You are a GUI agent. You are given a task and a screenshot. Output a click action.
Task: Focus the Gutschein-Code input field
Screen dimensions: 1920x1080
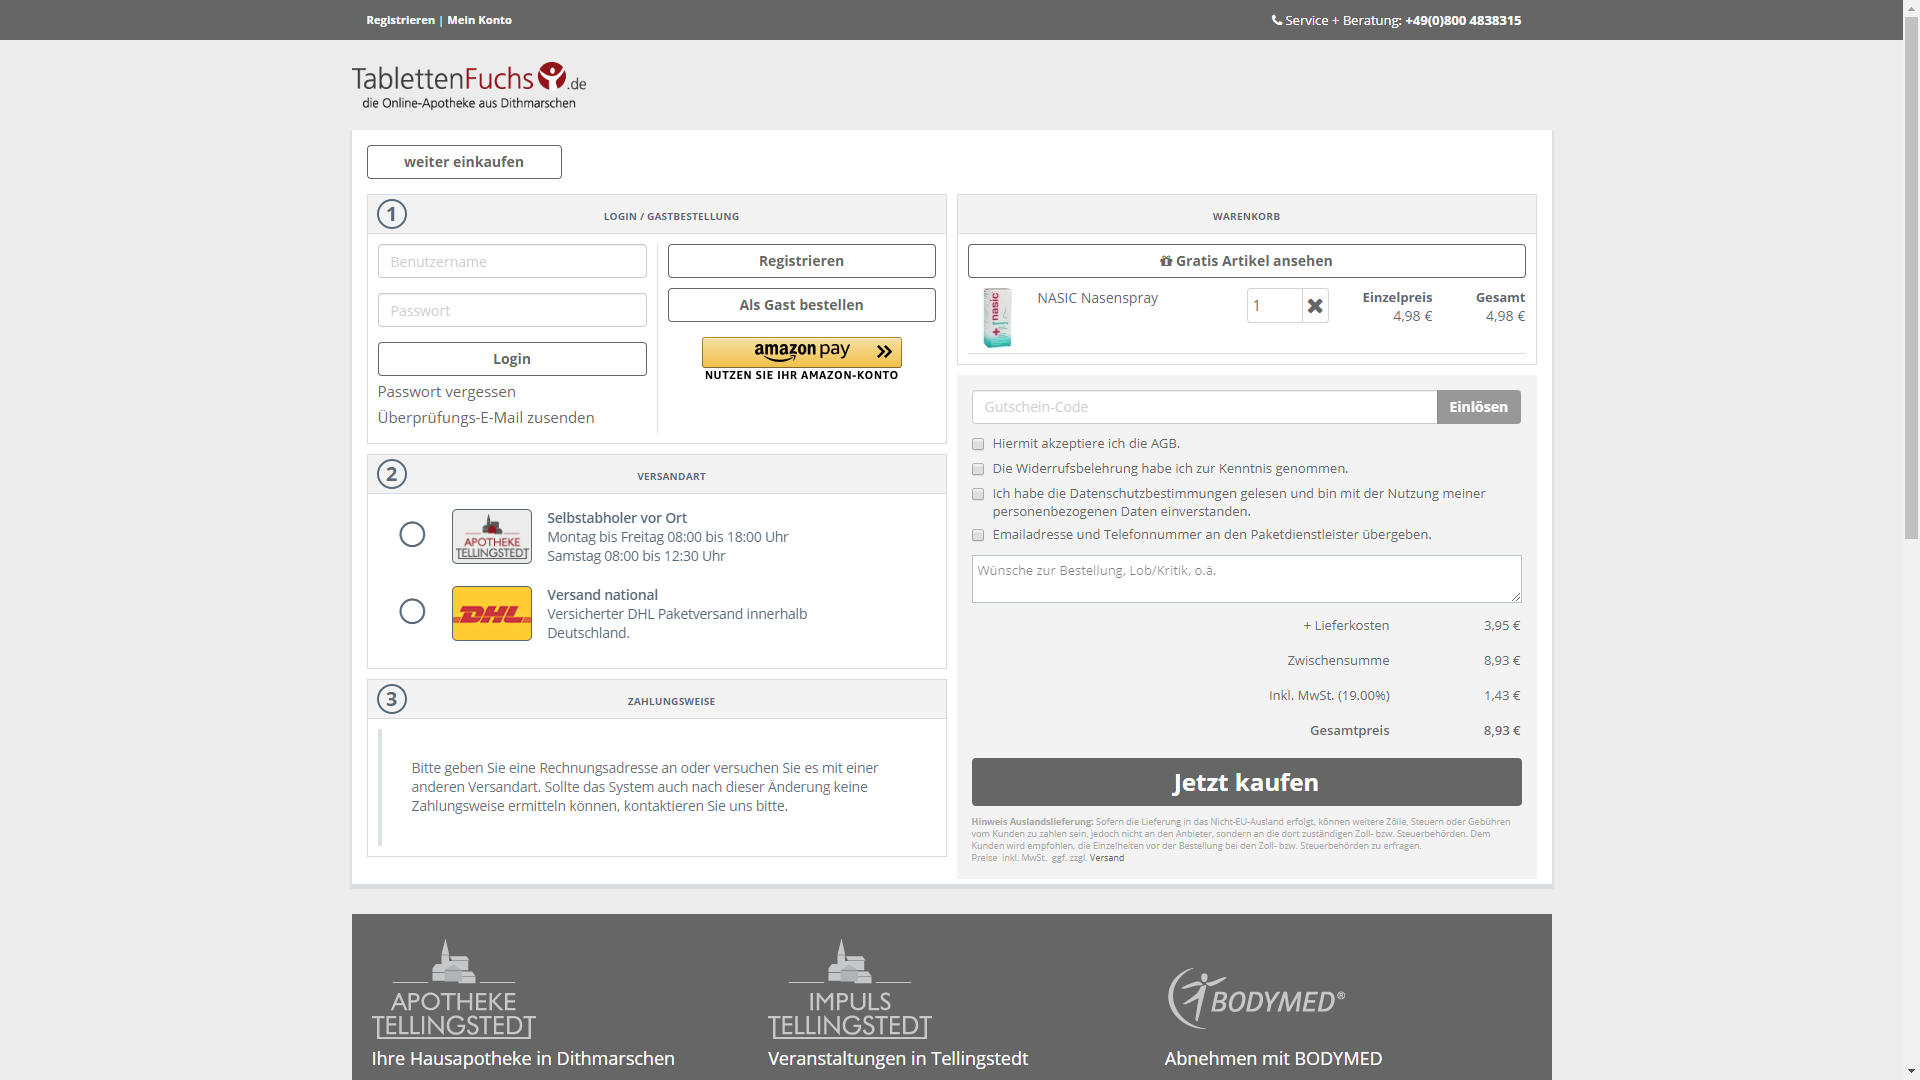point(1203,407)
